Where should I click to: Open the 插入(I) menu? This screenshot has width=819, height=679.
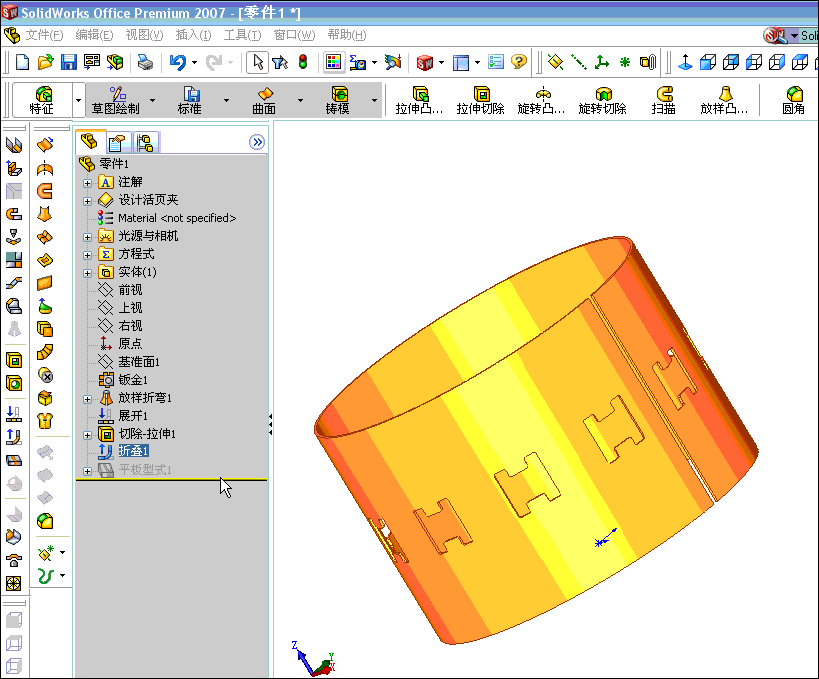[193, 35]
